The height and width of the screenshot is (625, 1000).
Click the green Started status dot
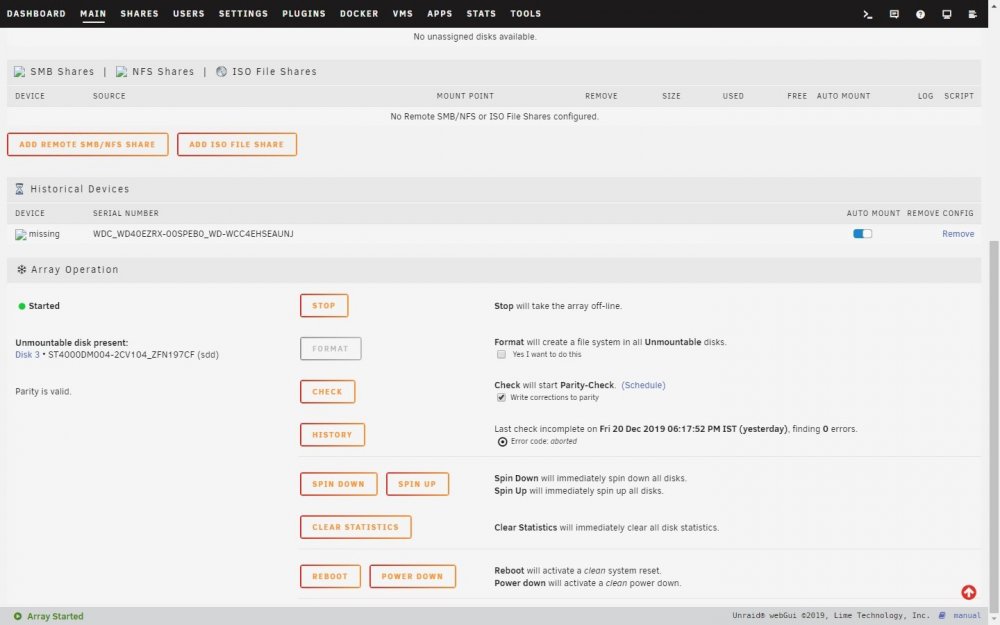click(x=22, y=306)
